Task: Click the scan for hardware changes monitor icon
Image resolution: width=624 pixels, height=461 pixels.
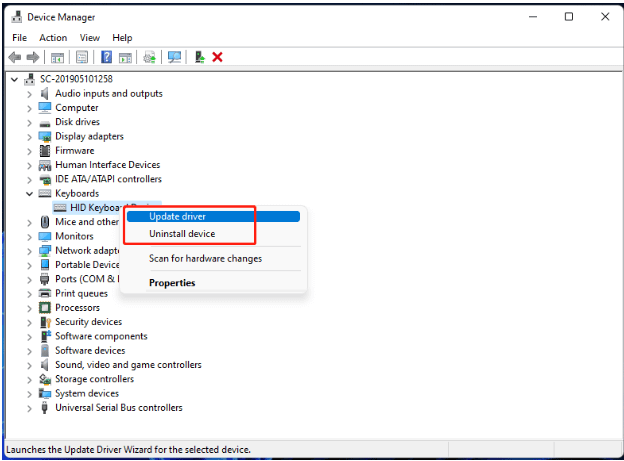Action: tap(175, 57)
